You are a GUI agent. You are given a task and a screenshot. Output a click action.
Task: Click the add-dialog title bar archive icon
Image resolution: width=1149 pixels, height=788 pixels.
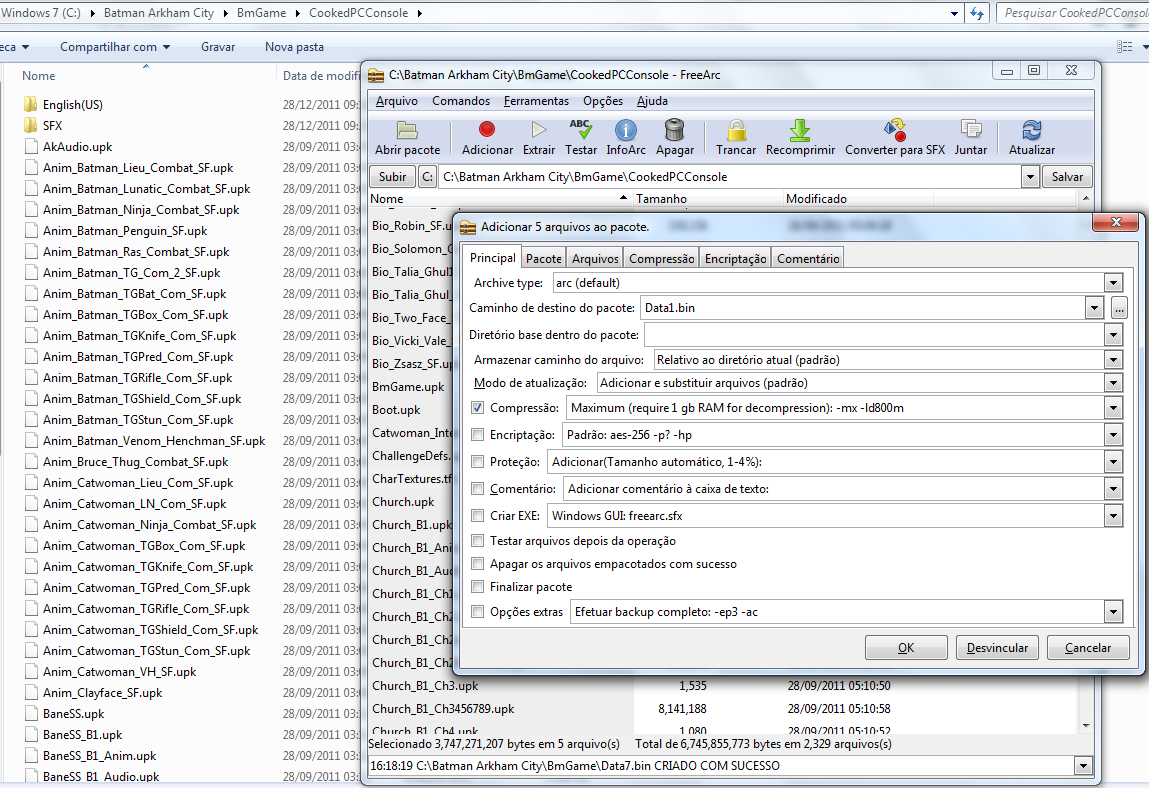click(x=468, y=227)
